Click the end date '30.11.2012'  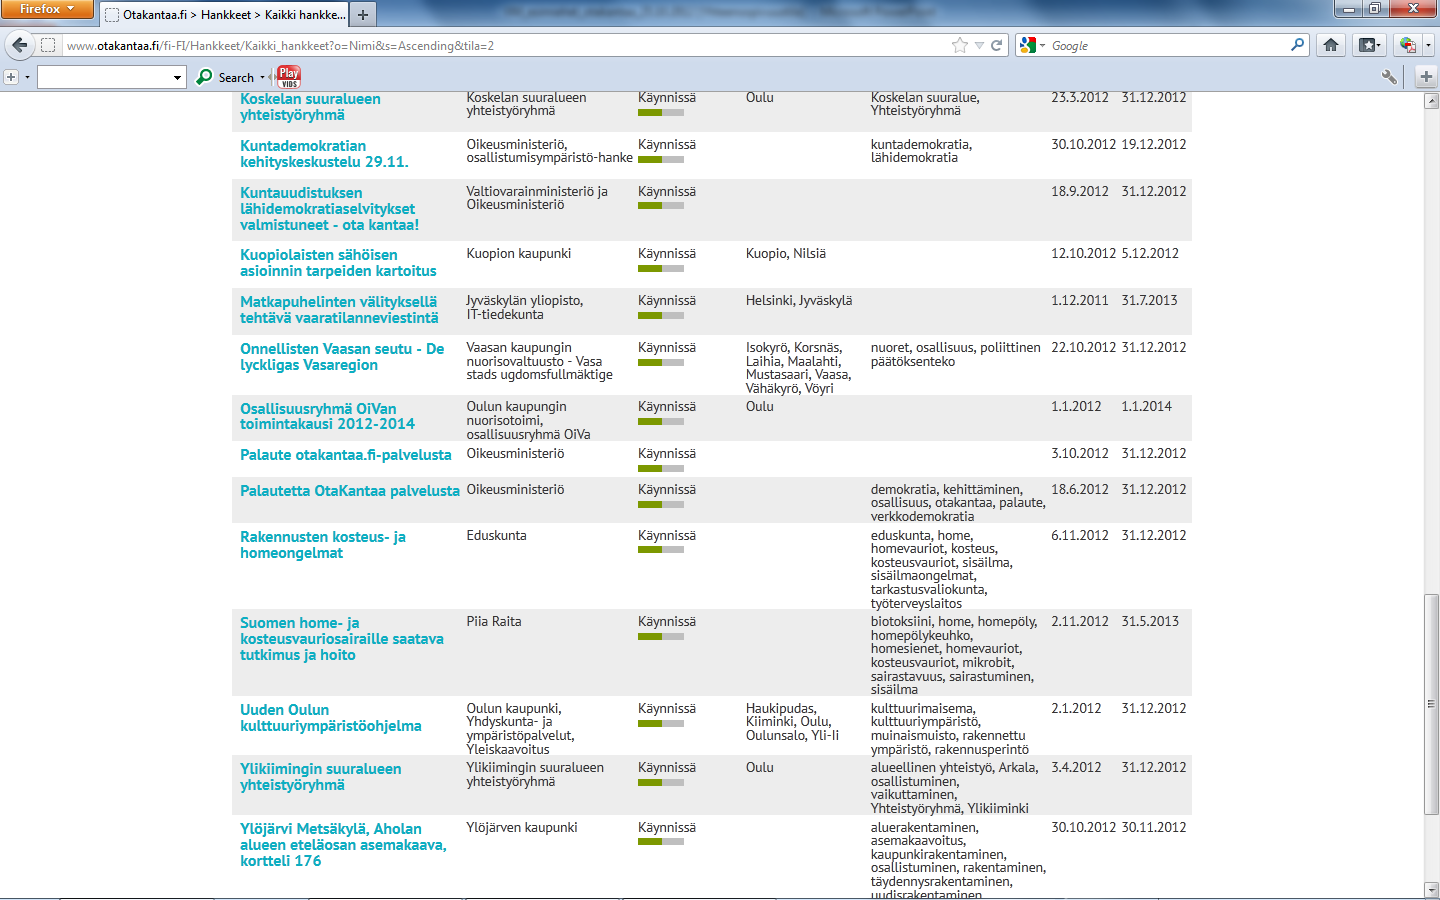[1154, 828]
